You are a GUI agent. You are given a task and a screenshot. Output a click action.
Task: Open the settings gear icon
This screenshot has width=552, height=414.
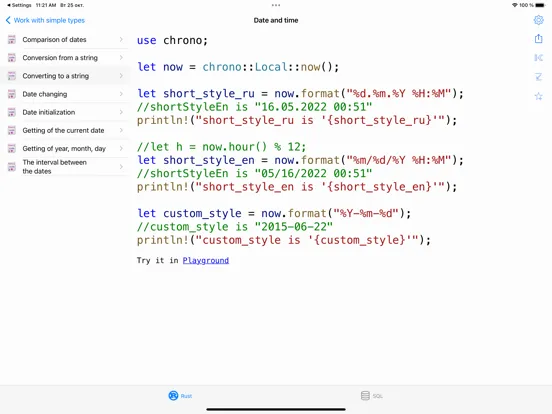[x=538, y=20]
